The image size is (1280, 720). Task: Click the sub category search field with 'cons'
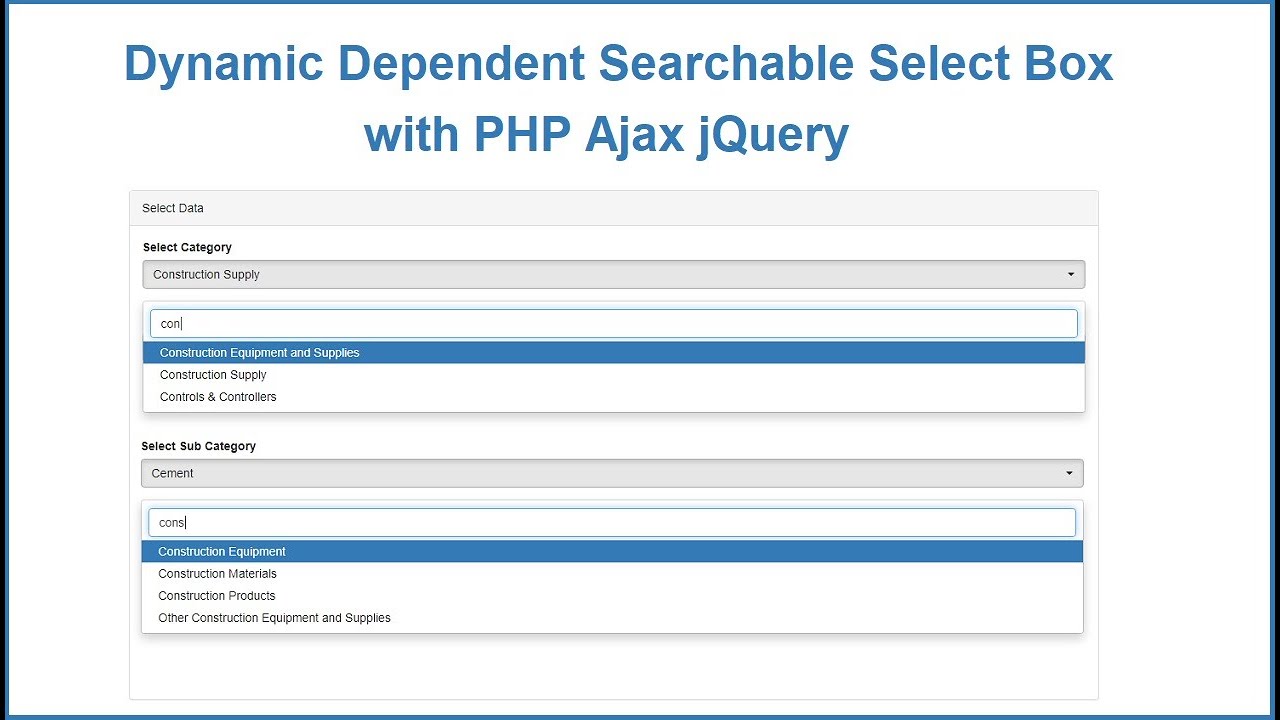(x=612, y=522)
